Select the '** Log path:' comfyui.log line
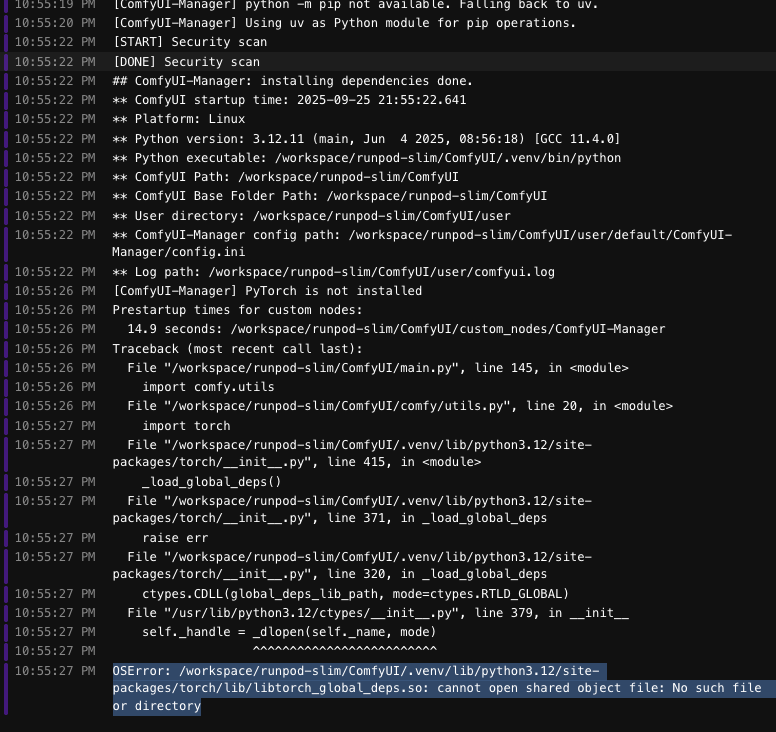Screen dimensions: 776x732 334,272
